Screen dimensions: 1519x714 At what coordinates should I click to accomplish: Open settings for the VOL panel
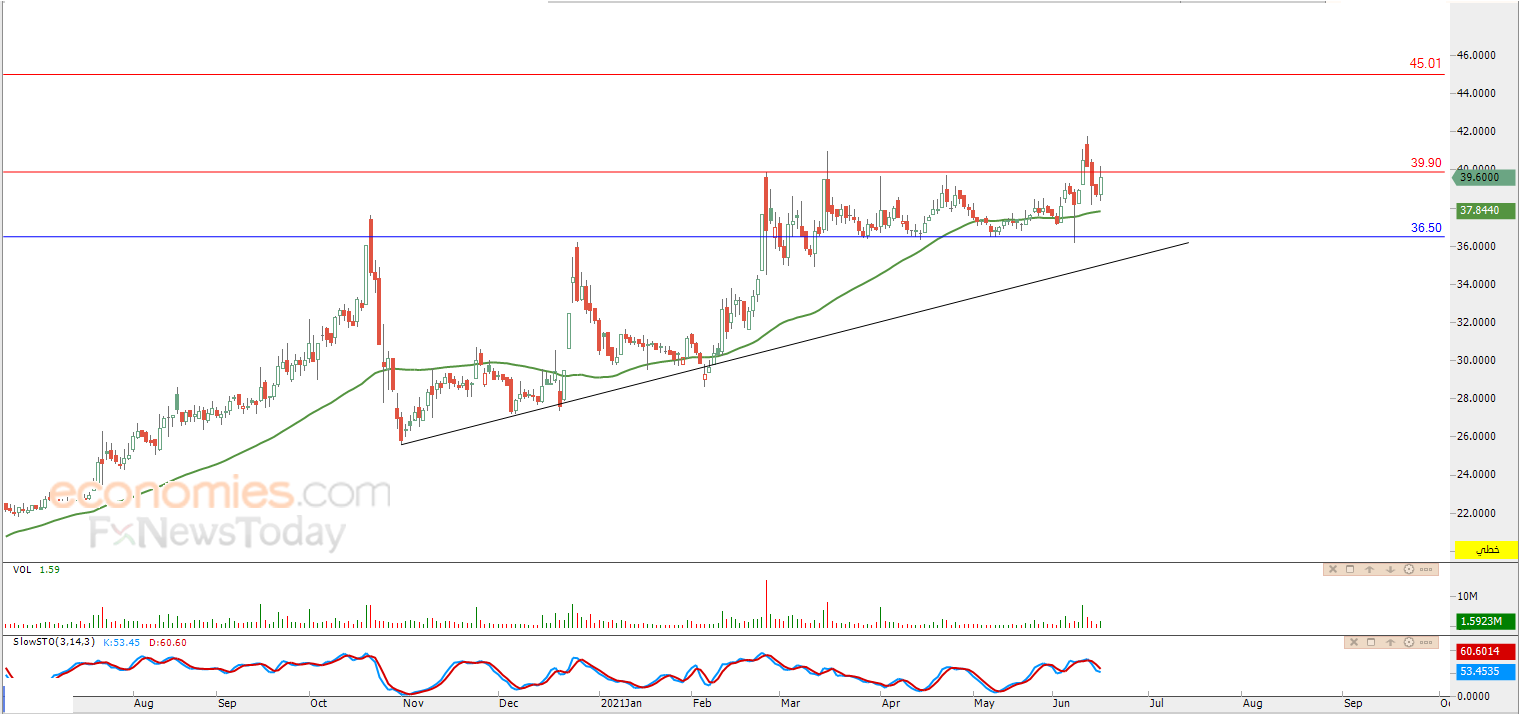1409,570
